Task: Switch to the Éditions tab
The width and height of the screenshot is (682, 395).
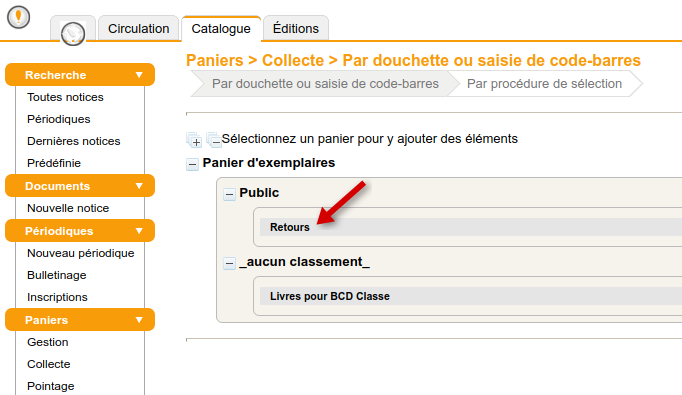Action: (296, 29)
